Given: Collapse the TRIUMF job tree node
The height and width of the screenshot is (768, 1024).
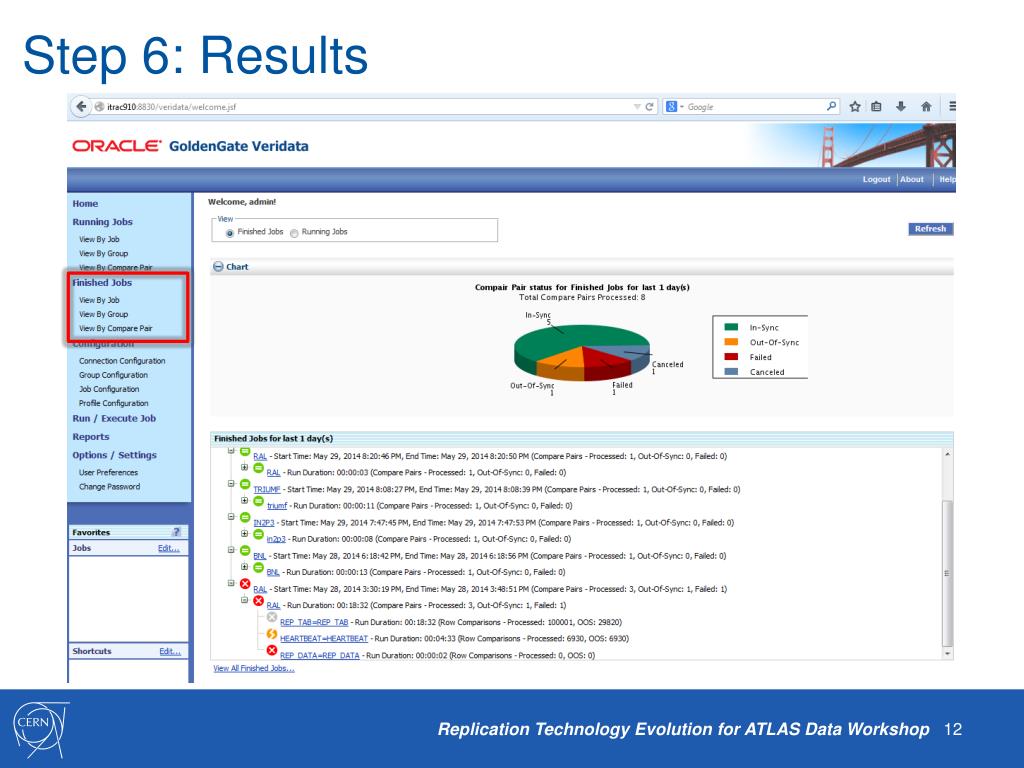Looking at the screenshot, I should 231,484.
